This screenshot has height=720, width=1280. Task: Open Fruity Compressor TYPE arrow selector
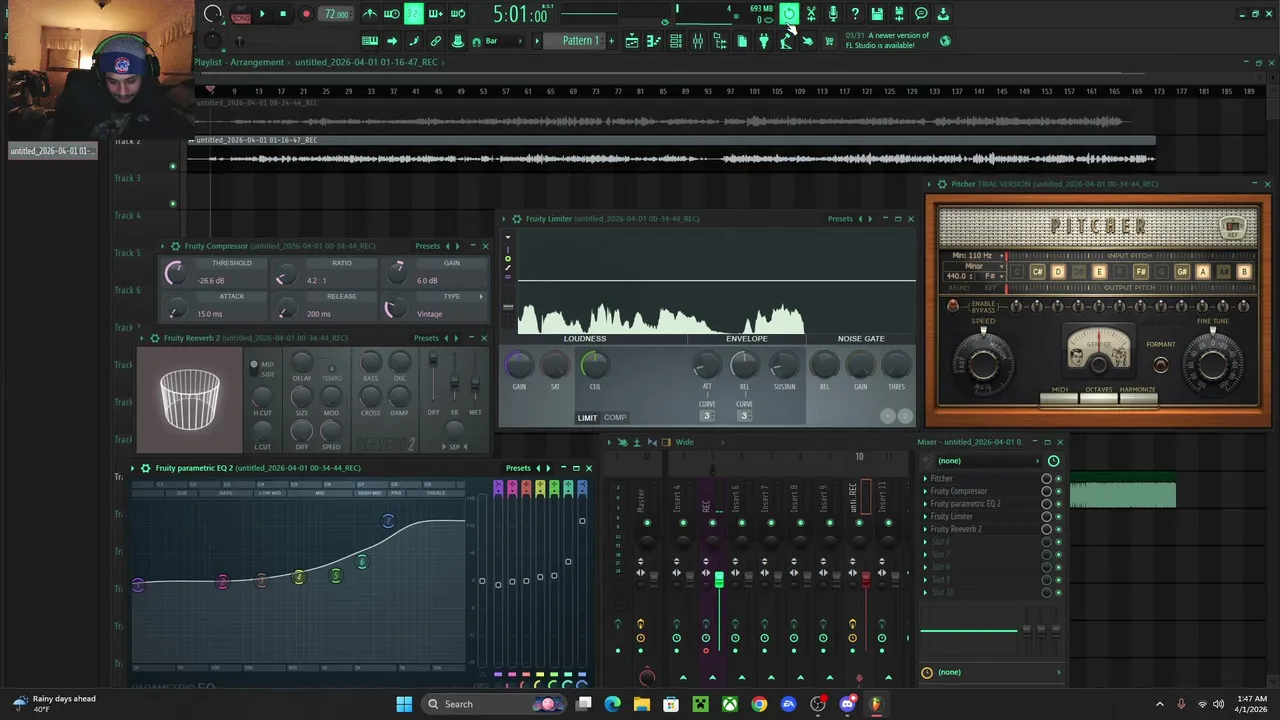[480, 297]
